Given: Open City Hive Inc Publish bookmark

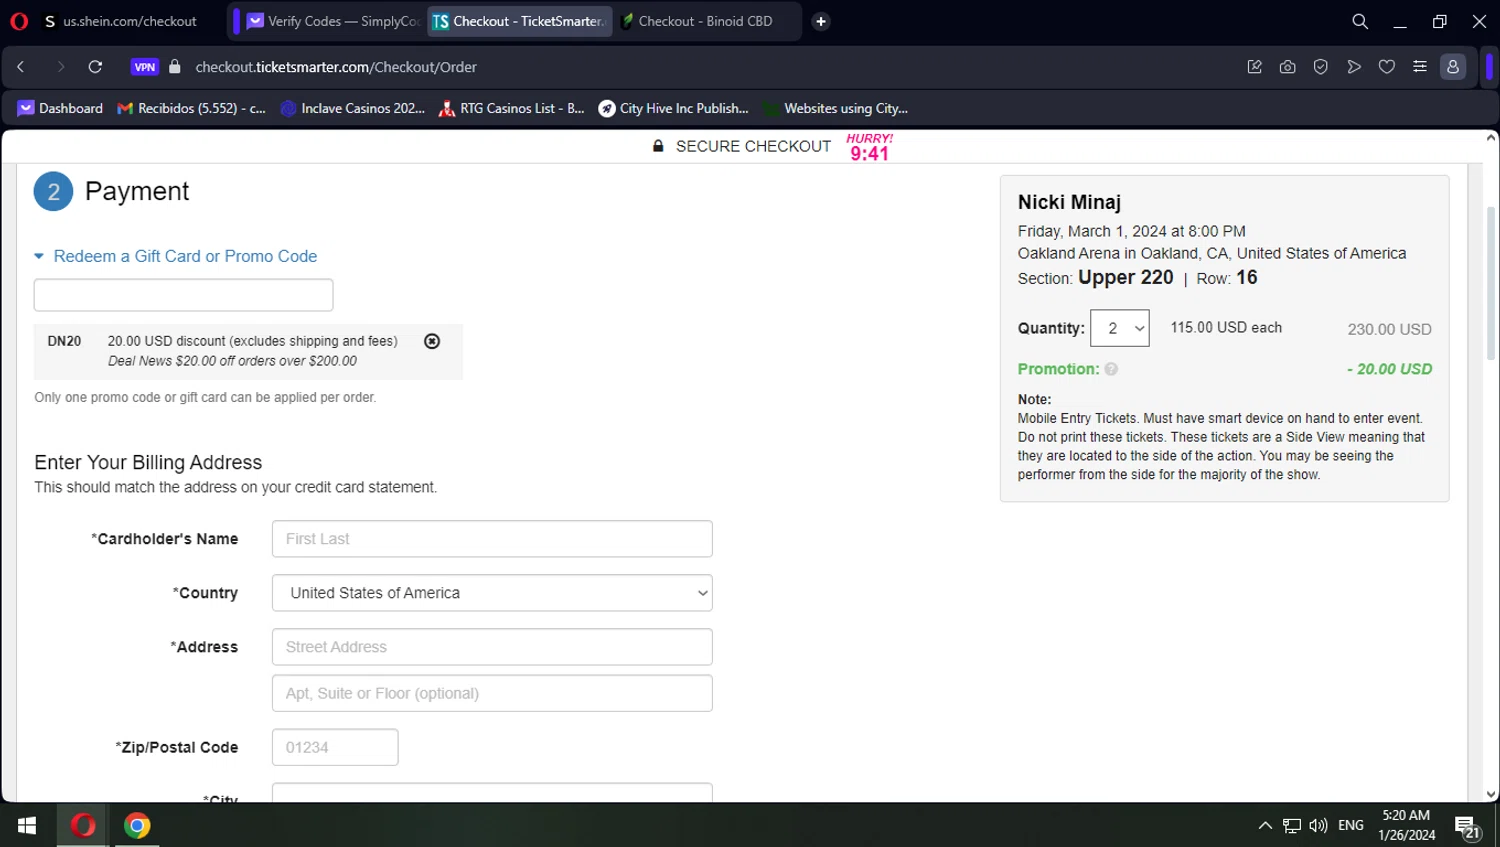Looking at the screenshot, I should point(674,108).
